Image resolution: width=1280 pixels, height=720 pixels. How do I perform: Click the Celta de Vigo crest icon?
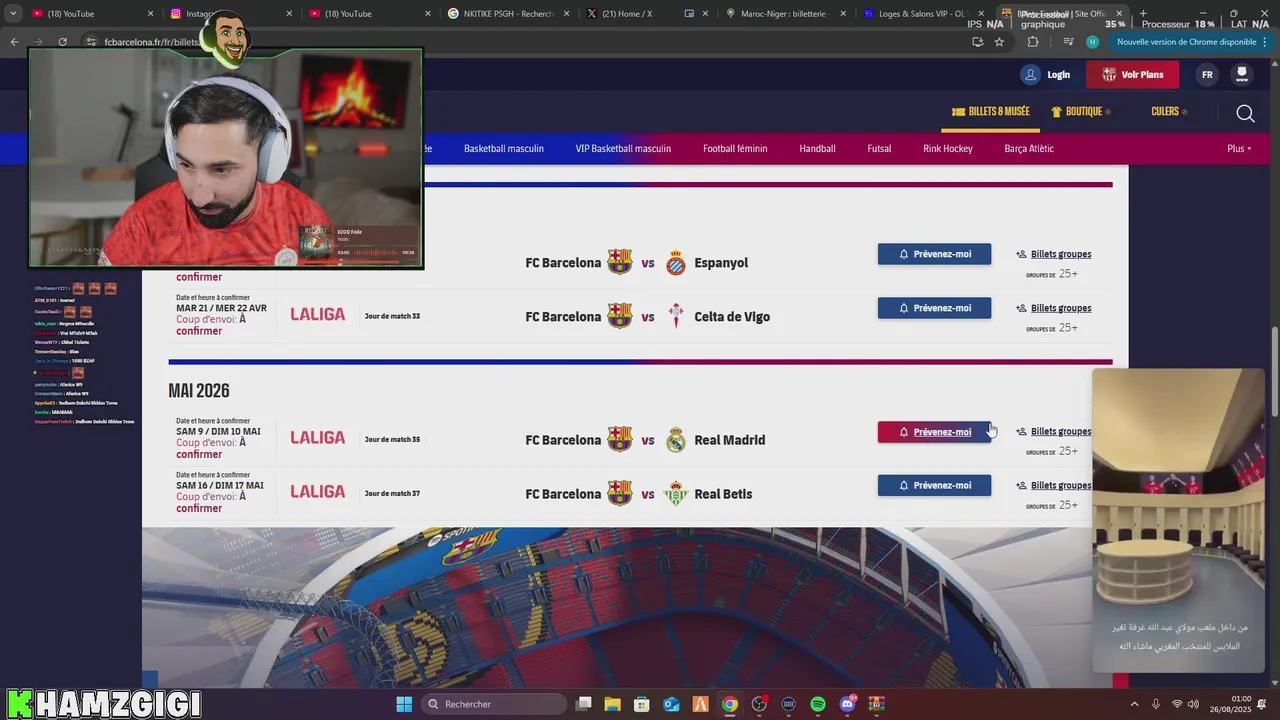point(676,317)
